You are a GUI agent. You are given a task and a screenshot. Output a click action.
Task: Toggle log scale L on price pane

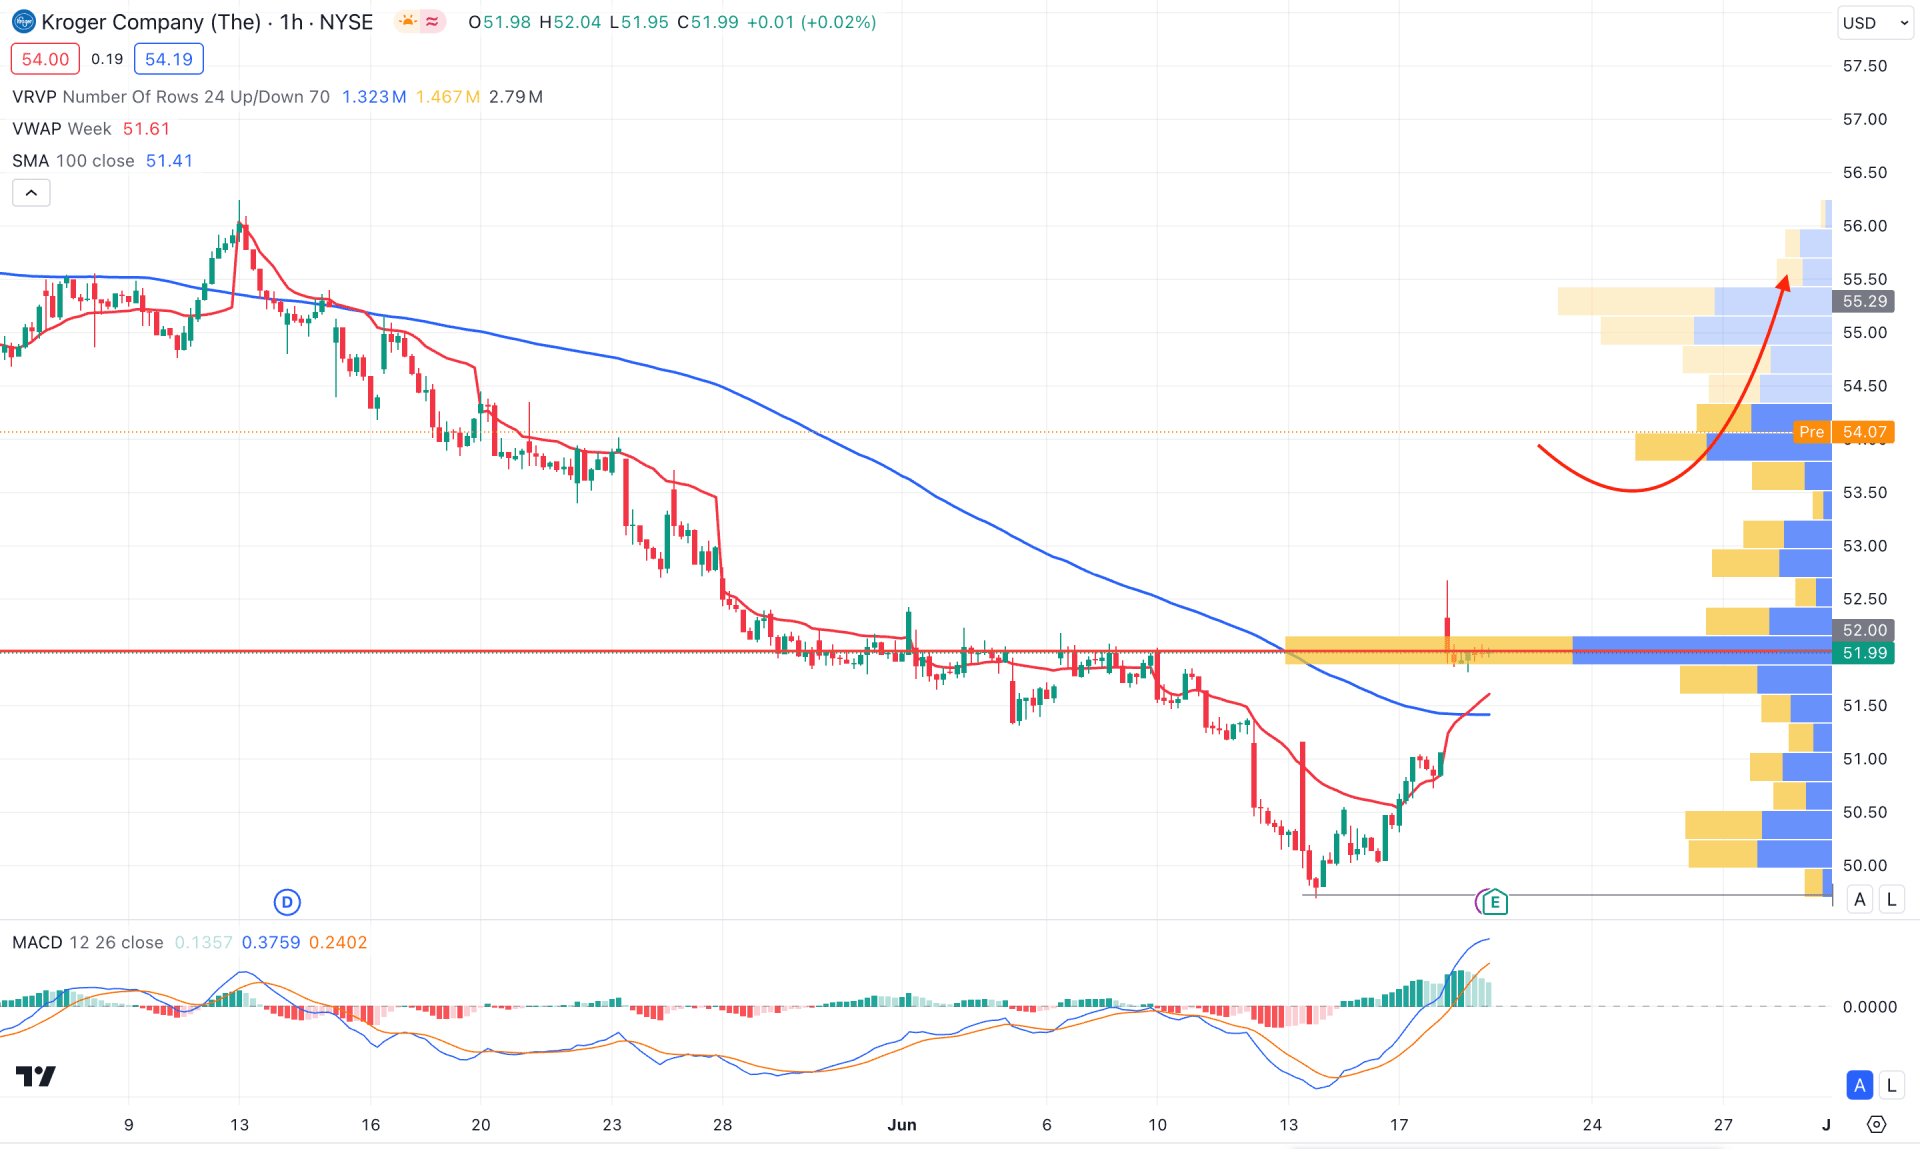tap(1891, 899)
